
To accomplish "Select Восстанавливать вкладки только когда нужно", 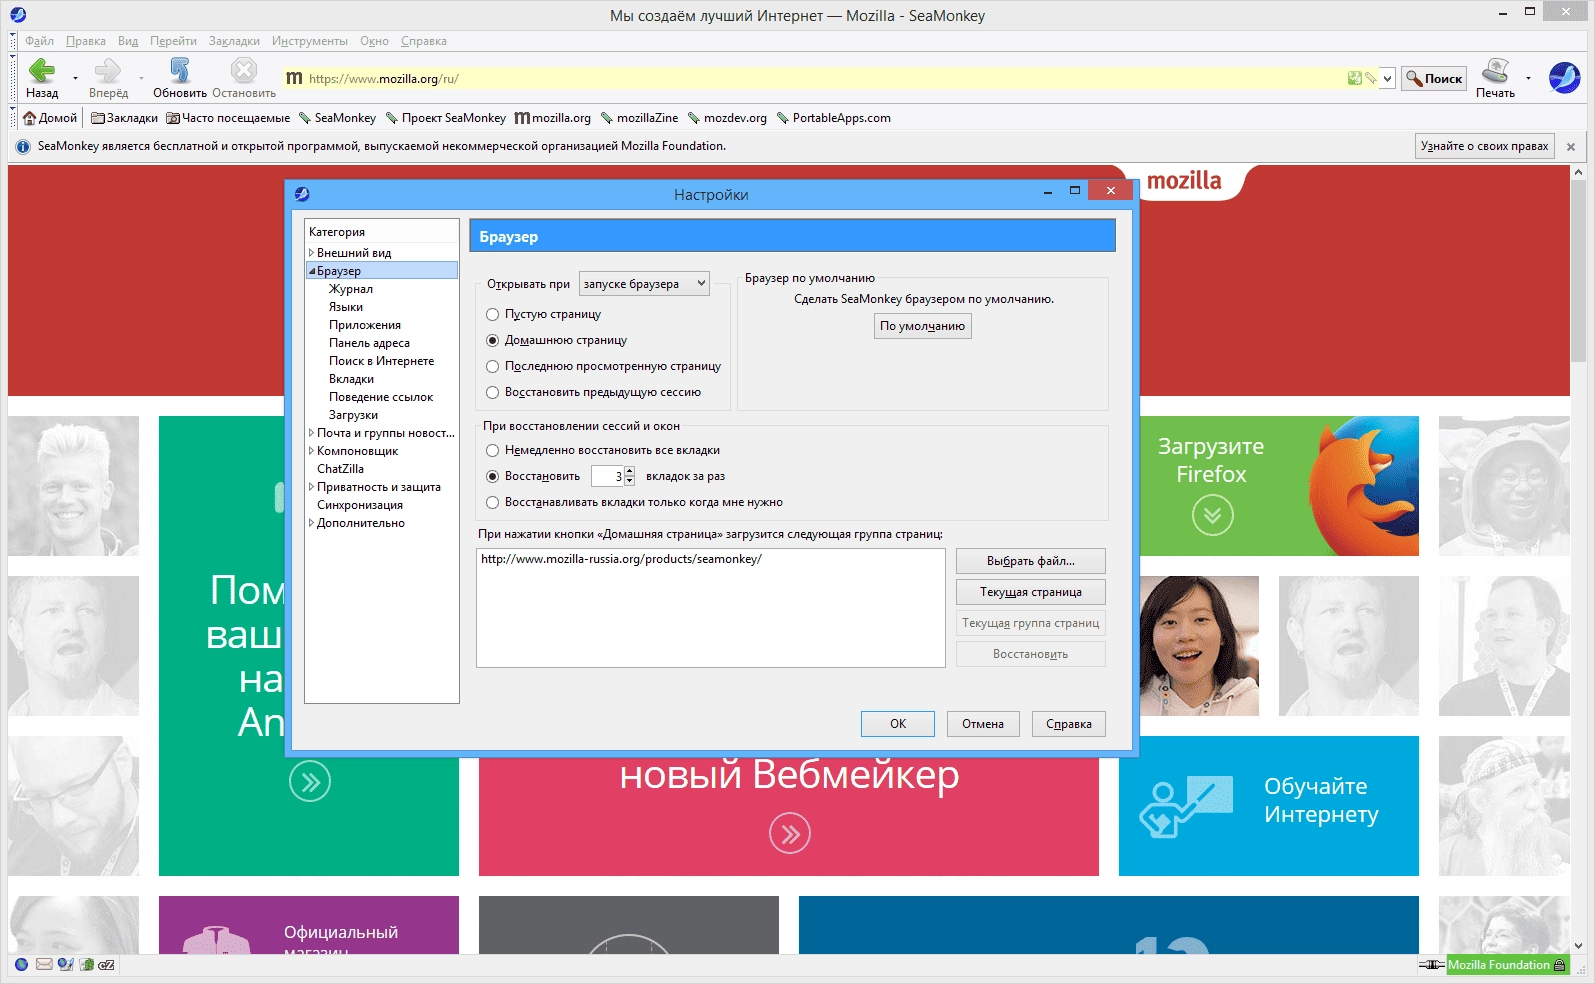I will 492,503.
